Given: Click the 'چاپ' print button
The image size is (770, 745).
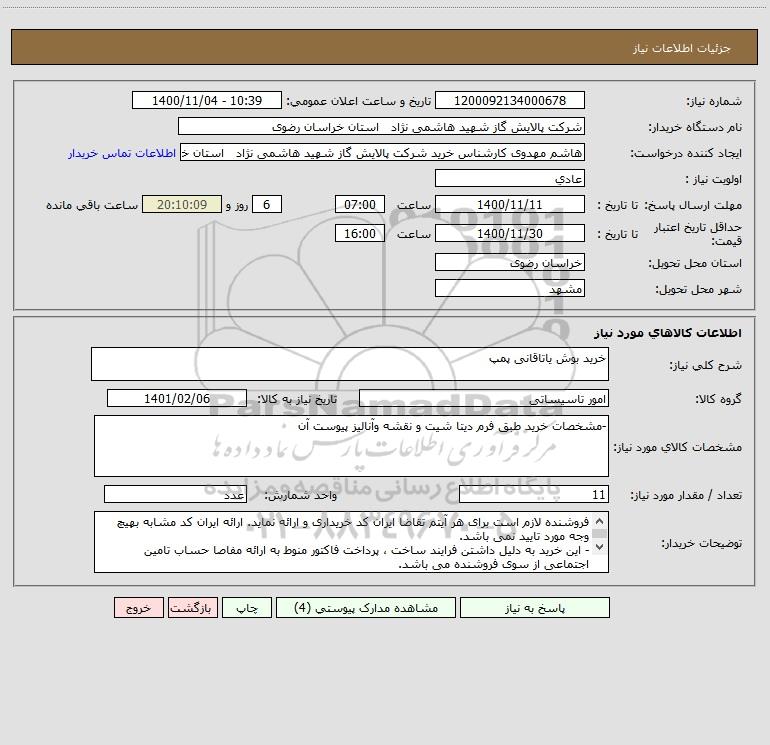Looking at the screenshot, I should tap(247, 607).
